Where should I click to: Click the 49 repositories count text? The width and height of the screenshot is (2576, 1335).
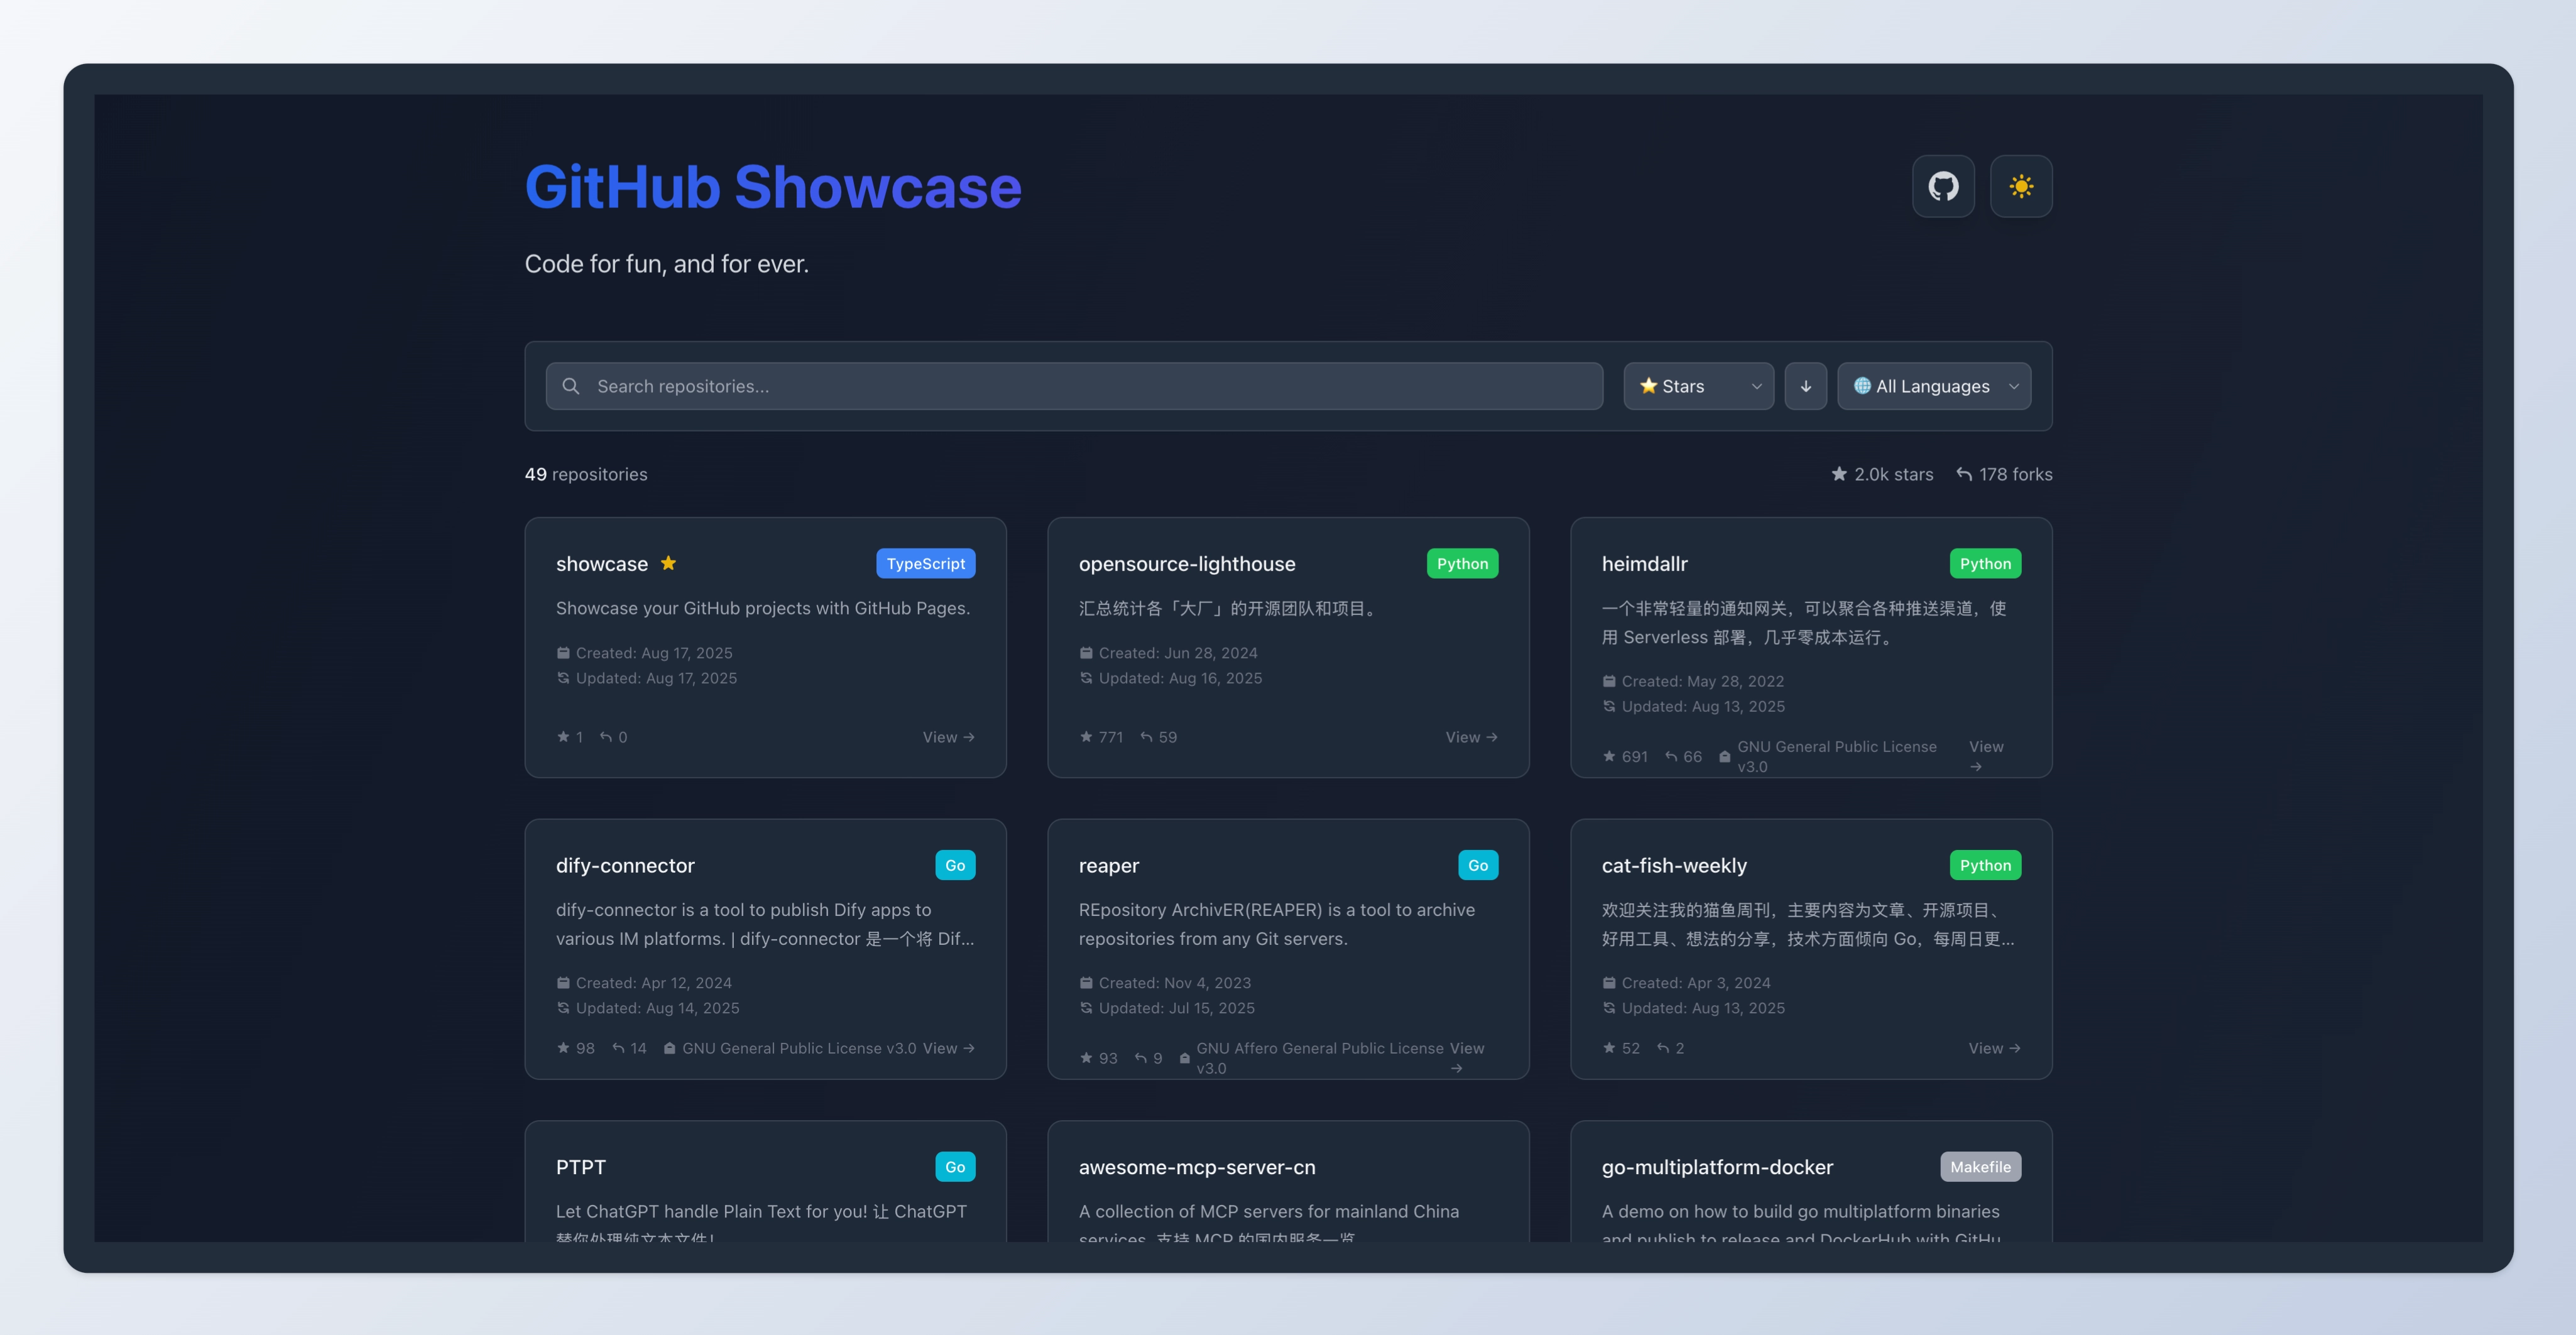point(586,474)
